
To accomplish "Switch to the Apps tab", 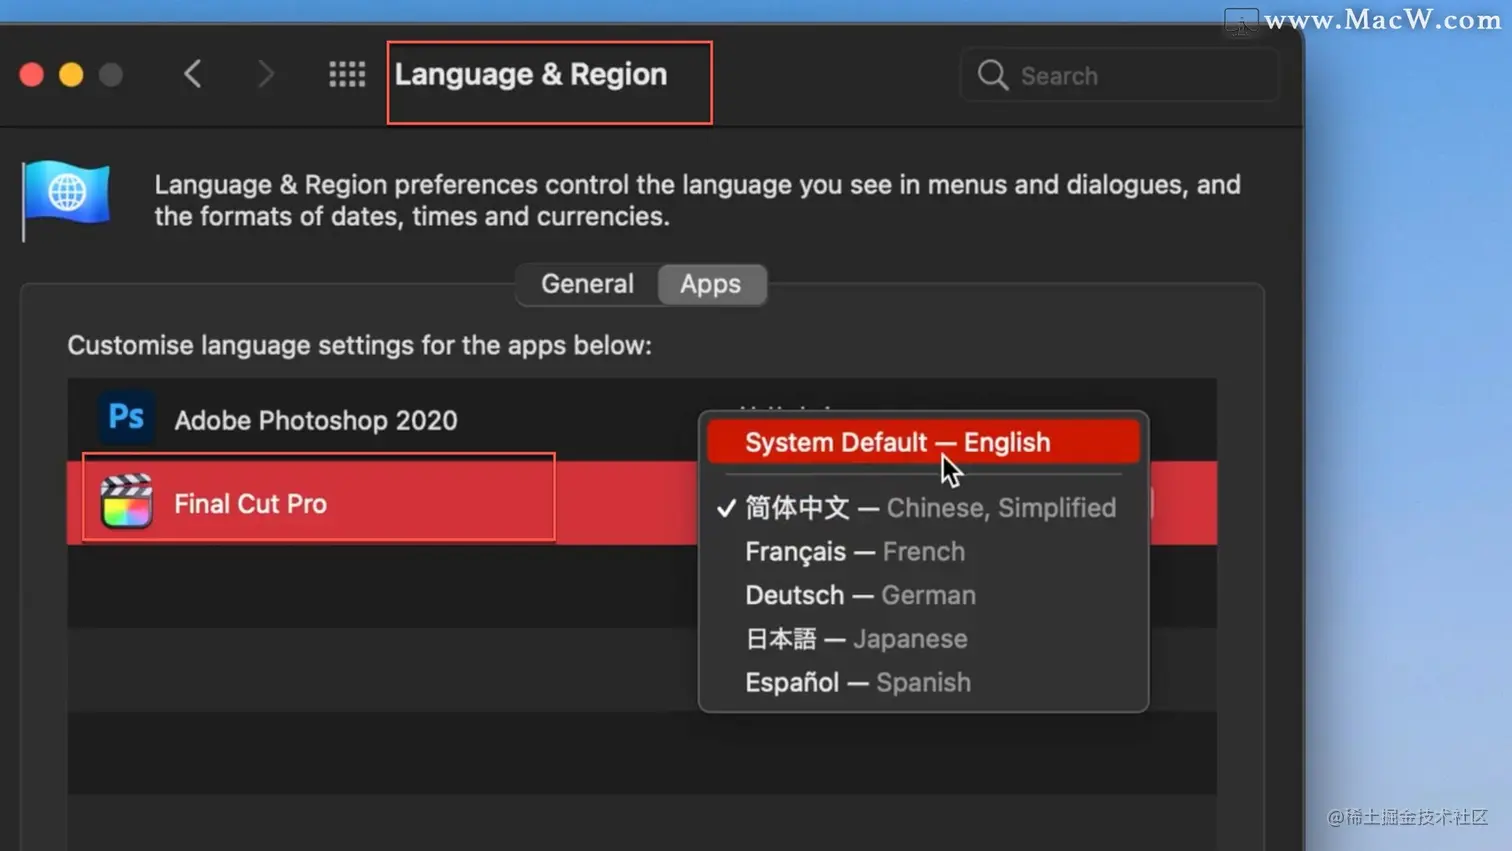I will [x=711, y=284].
